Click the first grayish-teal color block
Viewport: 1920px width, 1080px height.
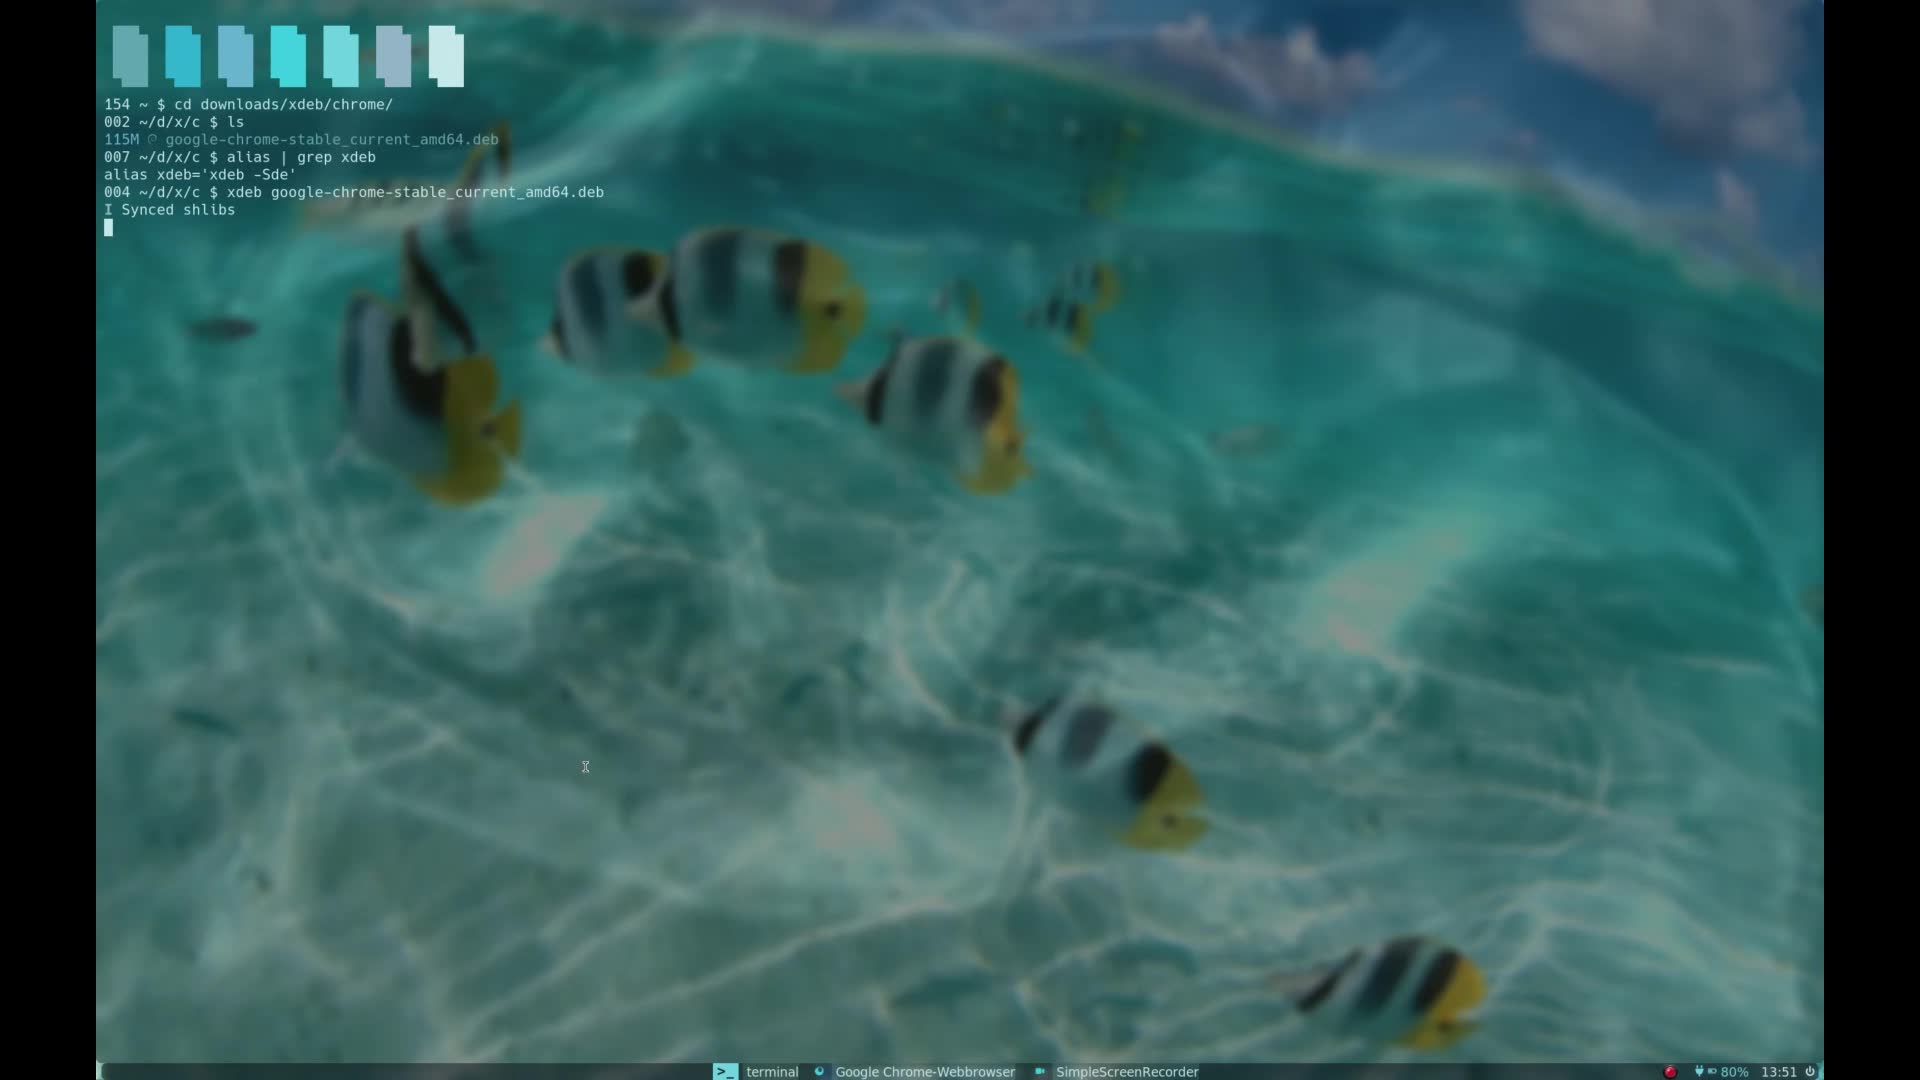click(x=130, y=56)
